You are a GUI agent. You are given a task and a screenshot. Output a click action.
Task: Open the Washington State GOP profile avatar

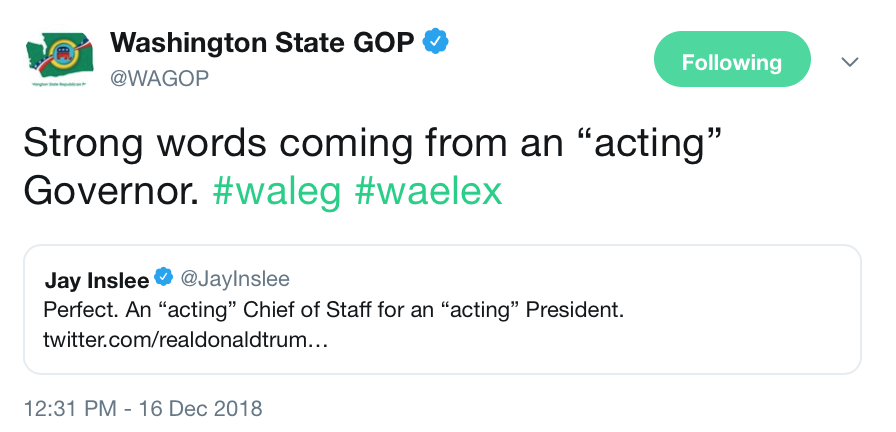click(59, 59)
